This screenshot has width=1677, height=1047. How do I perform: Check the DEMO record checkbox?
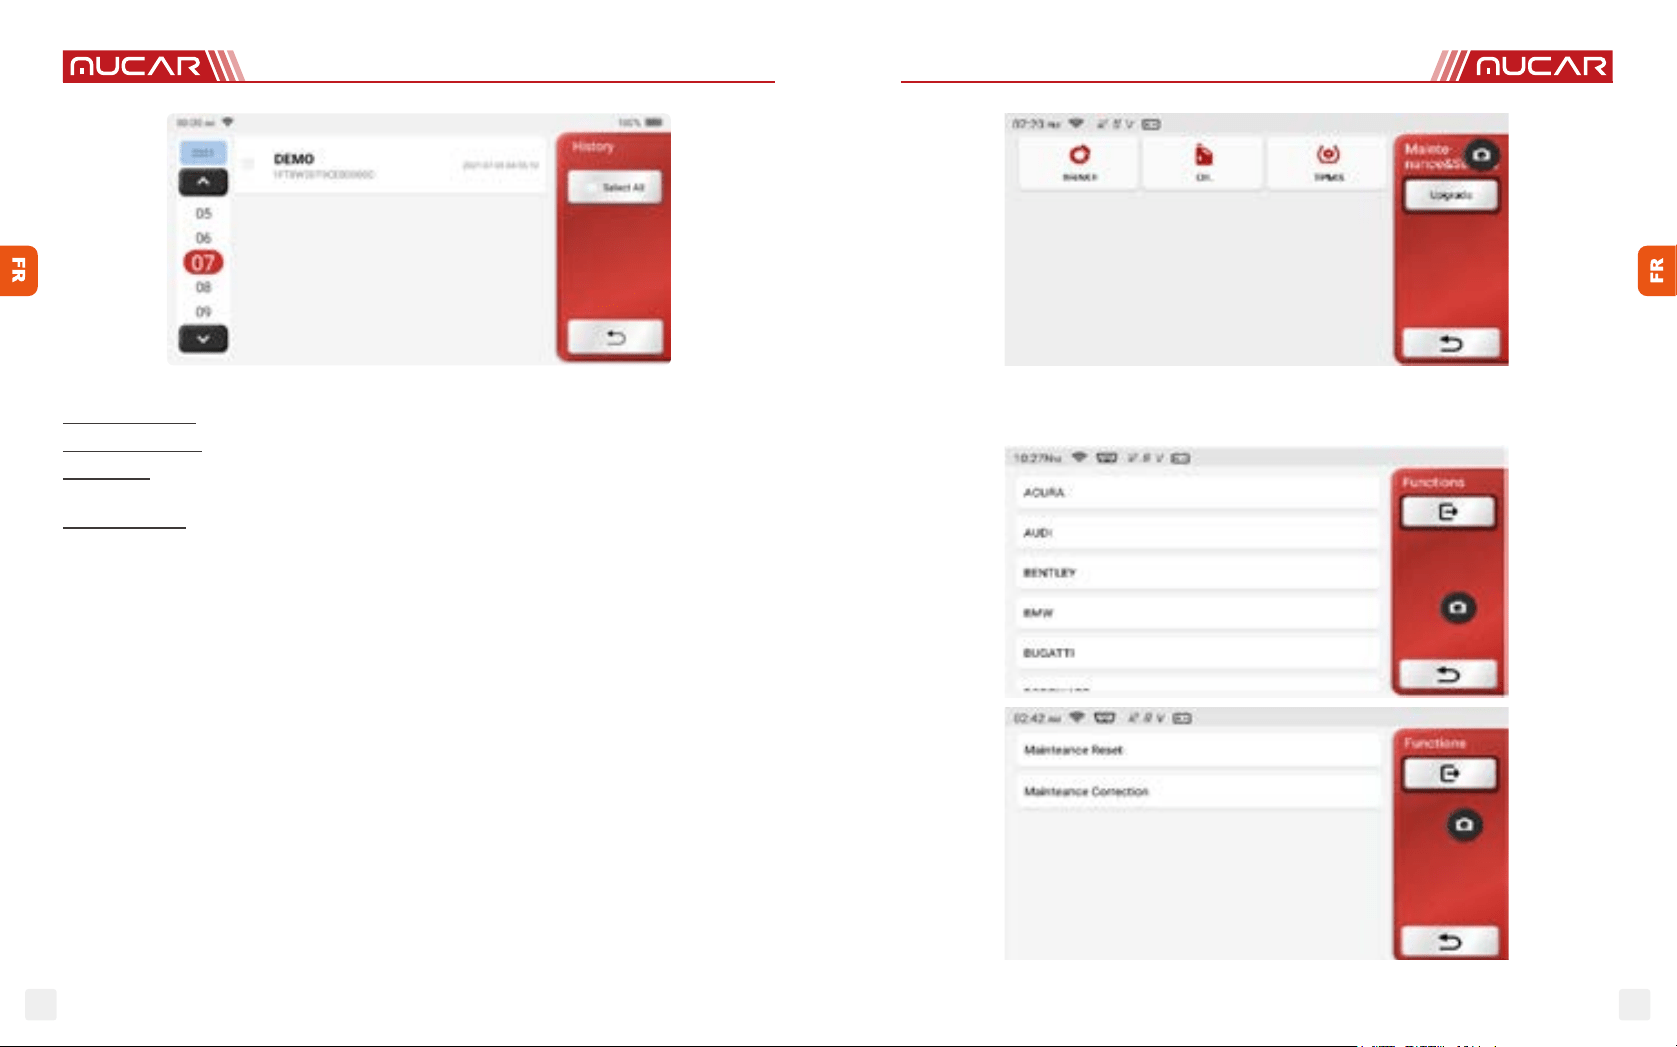pos(248,164)
